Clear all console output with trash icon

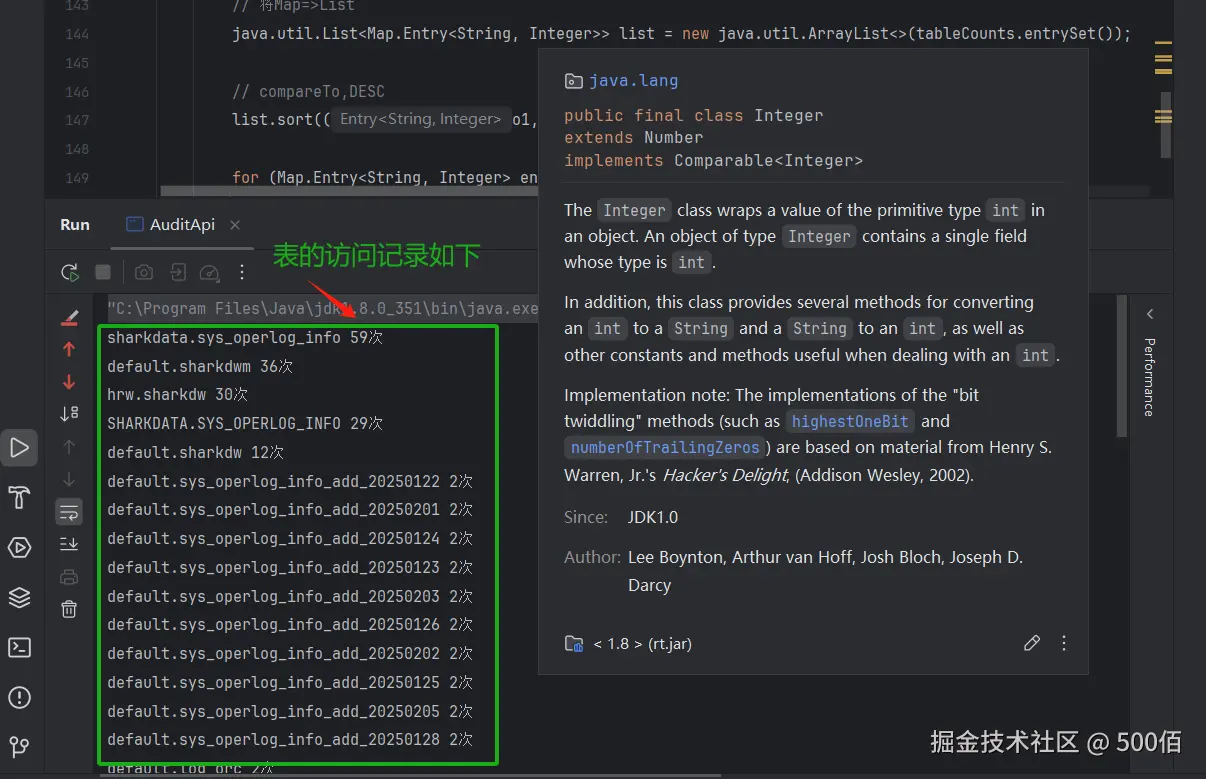(69, 609)
